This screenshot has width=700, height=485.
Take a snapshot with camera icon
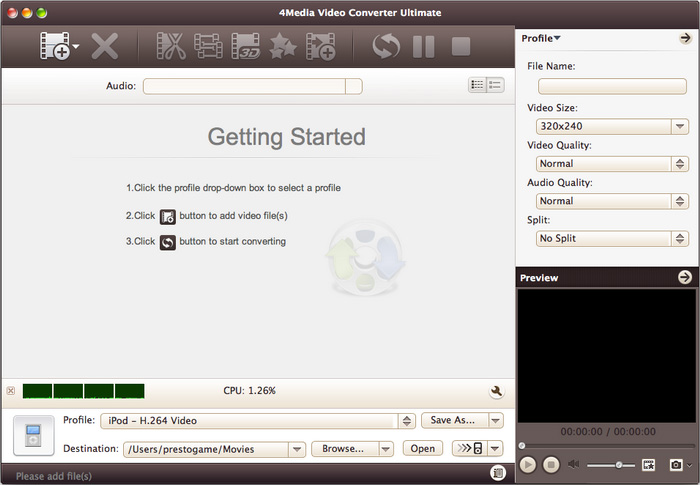coord(677,465)
